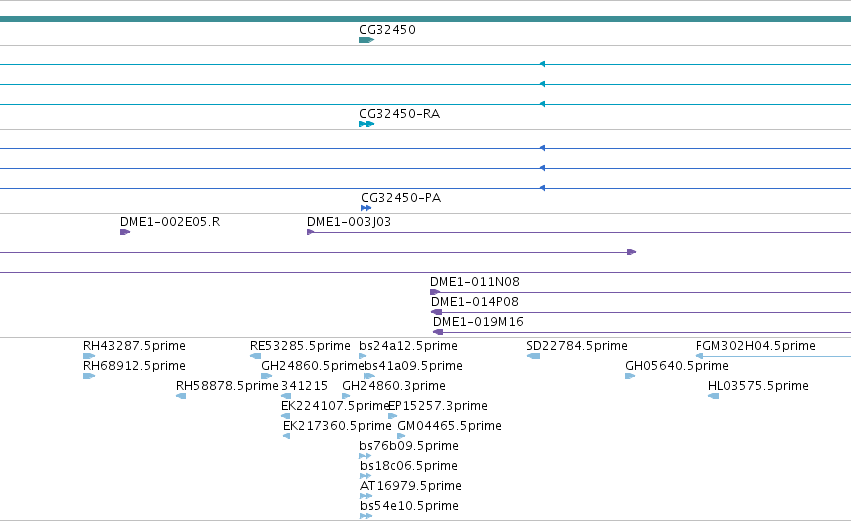This screenshot has height=521, width=851.
Task: Click the FGM302H04.5prime label
Action: [x=755, y=346]
